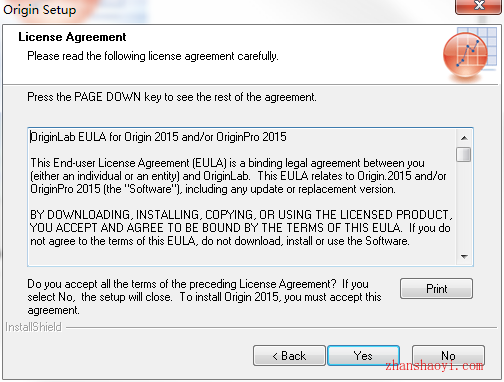The image size is (504, 382).
Task: Click the PAGE DOWN key instruction text
Action: click(x=172, y=97)
